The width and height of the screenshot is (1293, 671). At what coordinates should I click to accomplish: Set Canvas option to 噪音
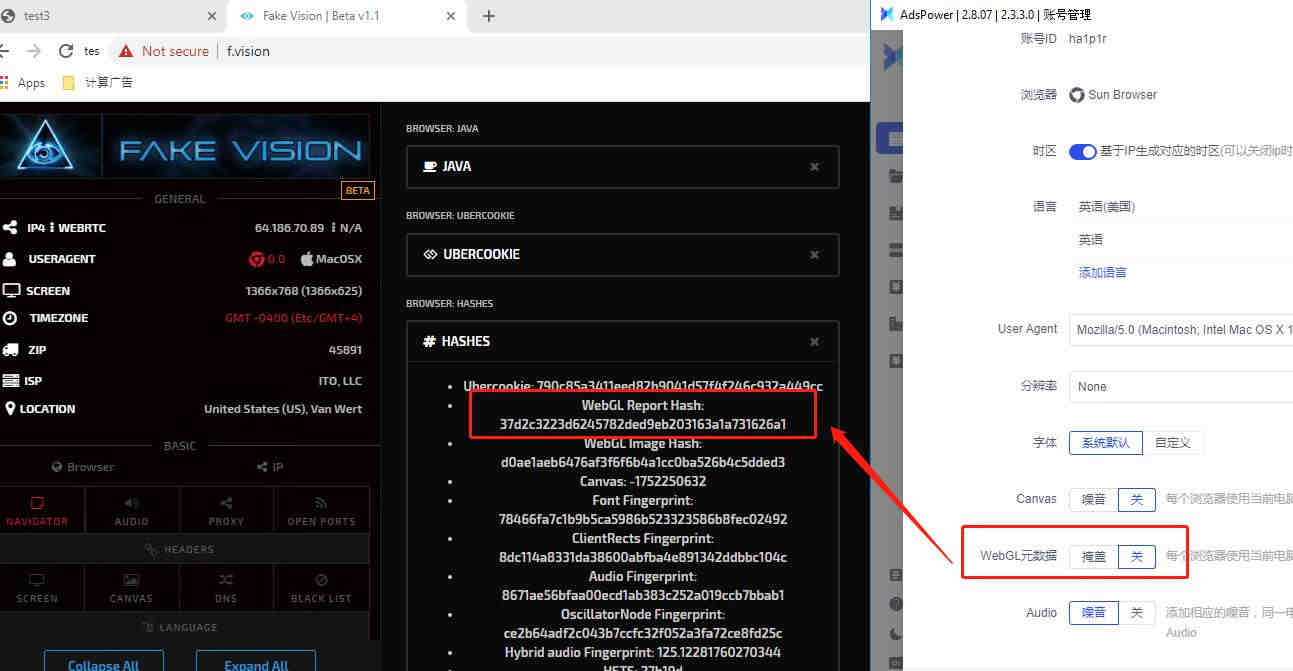pos(1093,500)
